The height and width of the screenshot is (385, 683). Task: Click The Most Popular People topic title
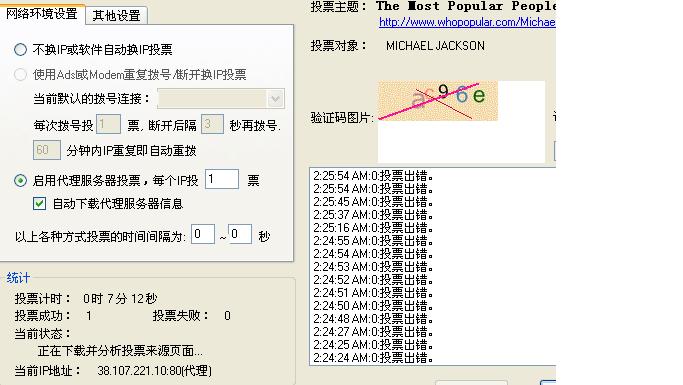click(x=466, y=6)
